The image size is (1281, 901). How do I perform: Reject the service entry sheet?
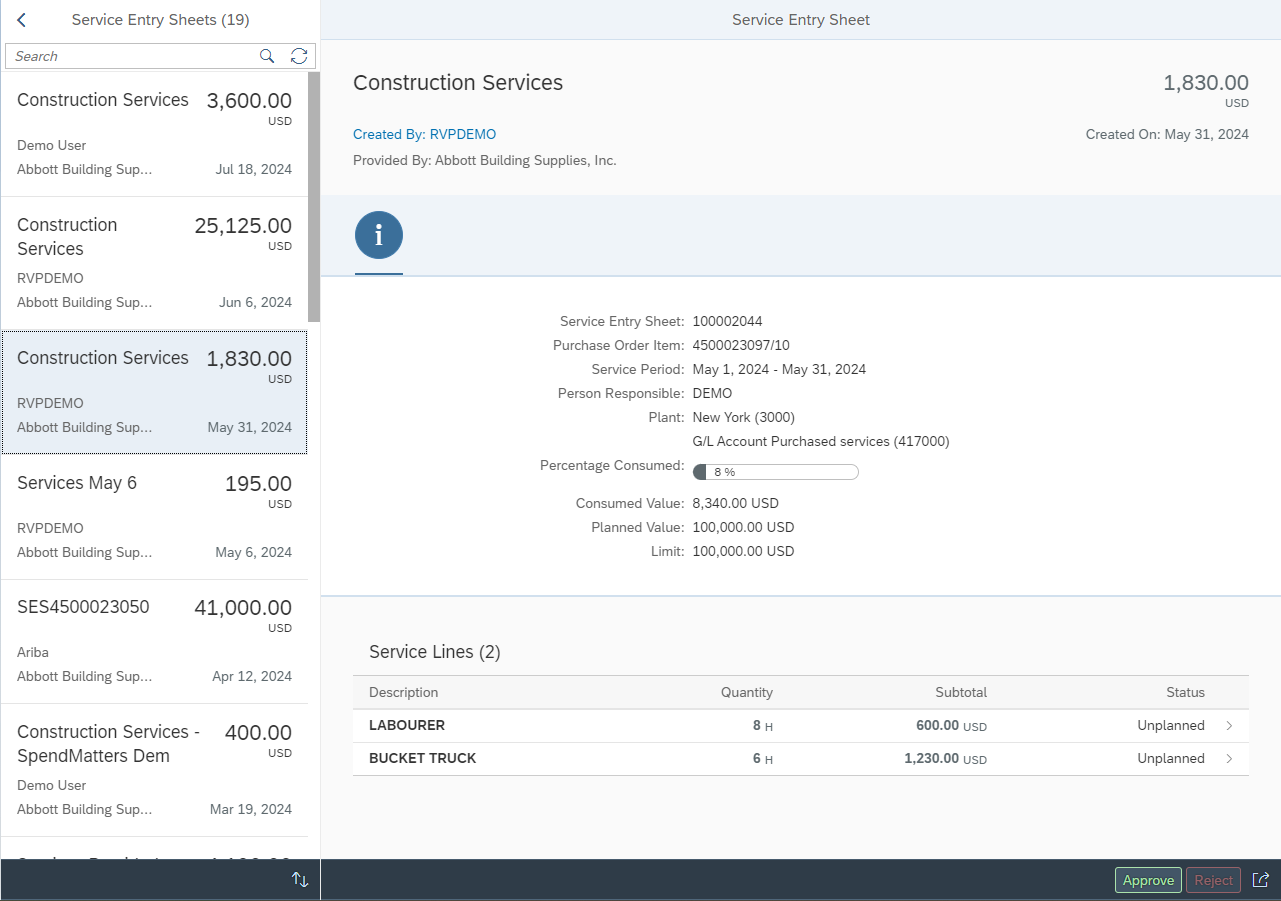pos(1213,880)
